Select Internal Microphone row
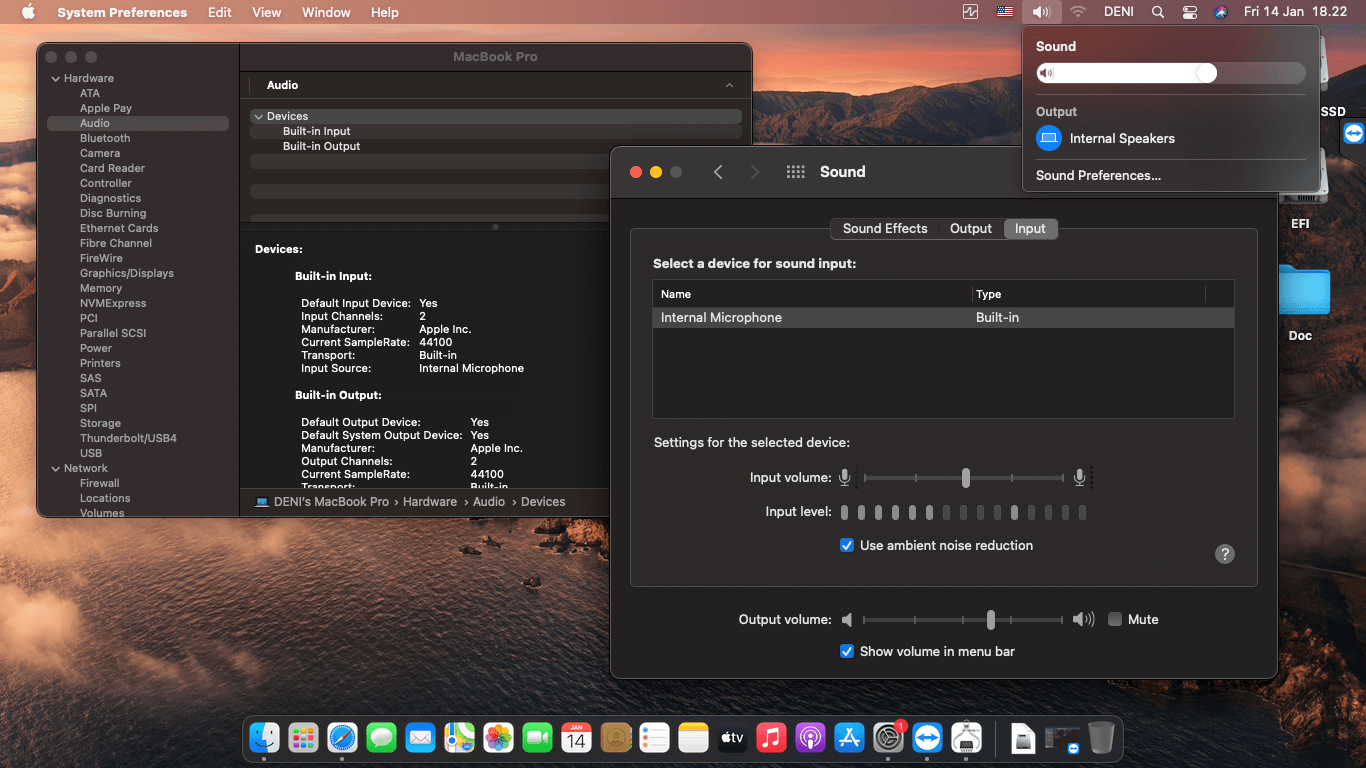Screen dimensions: 1366x768 [943, 318]
